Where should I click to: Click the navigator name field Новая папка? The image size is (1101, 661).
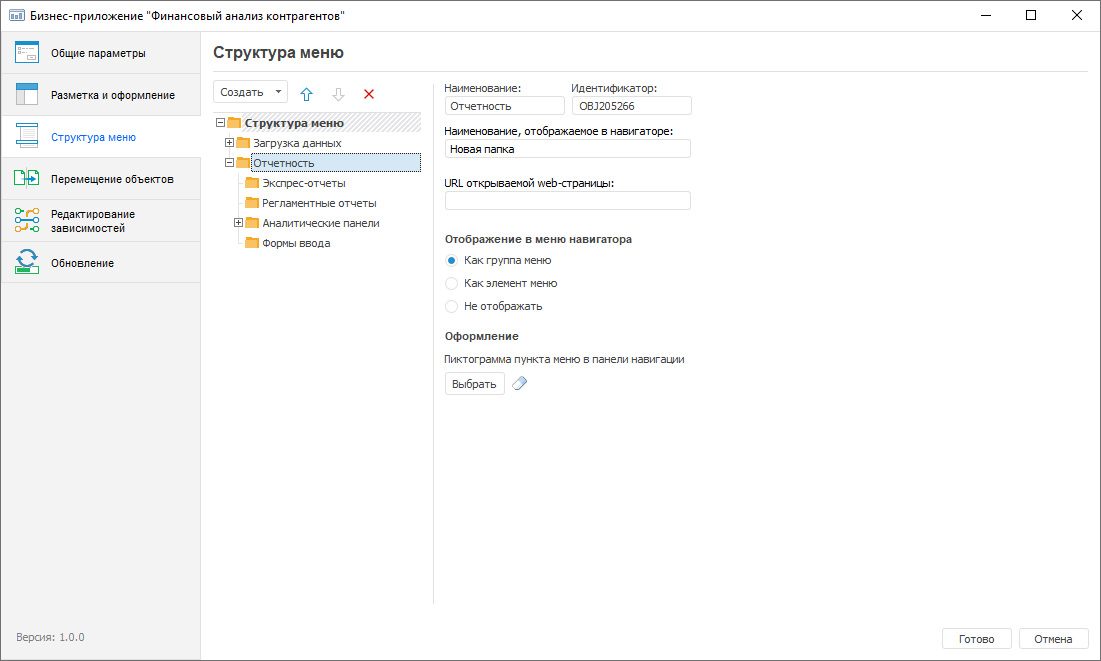point(568,149)
